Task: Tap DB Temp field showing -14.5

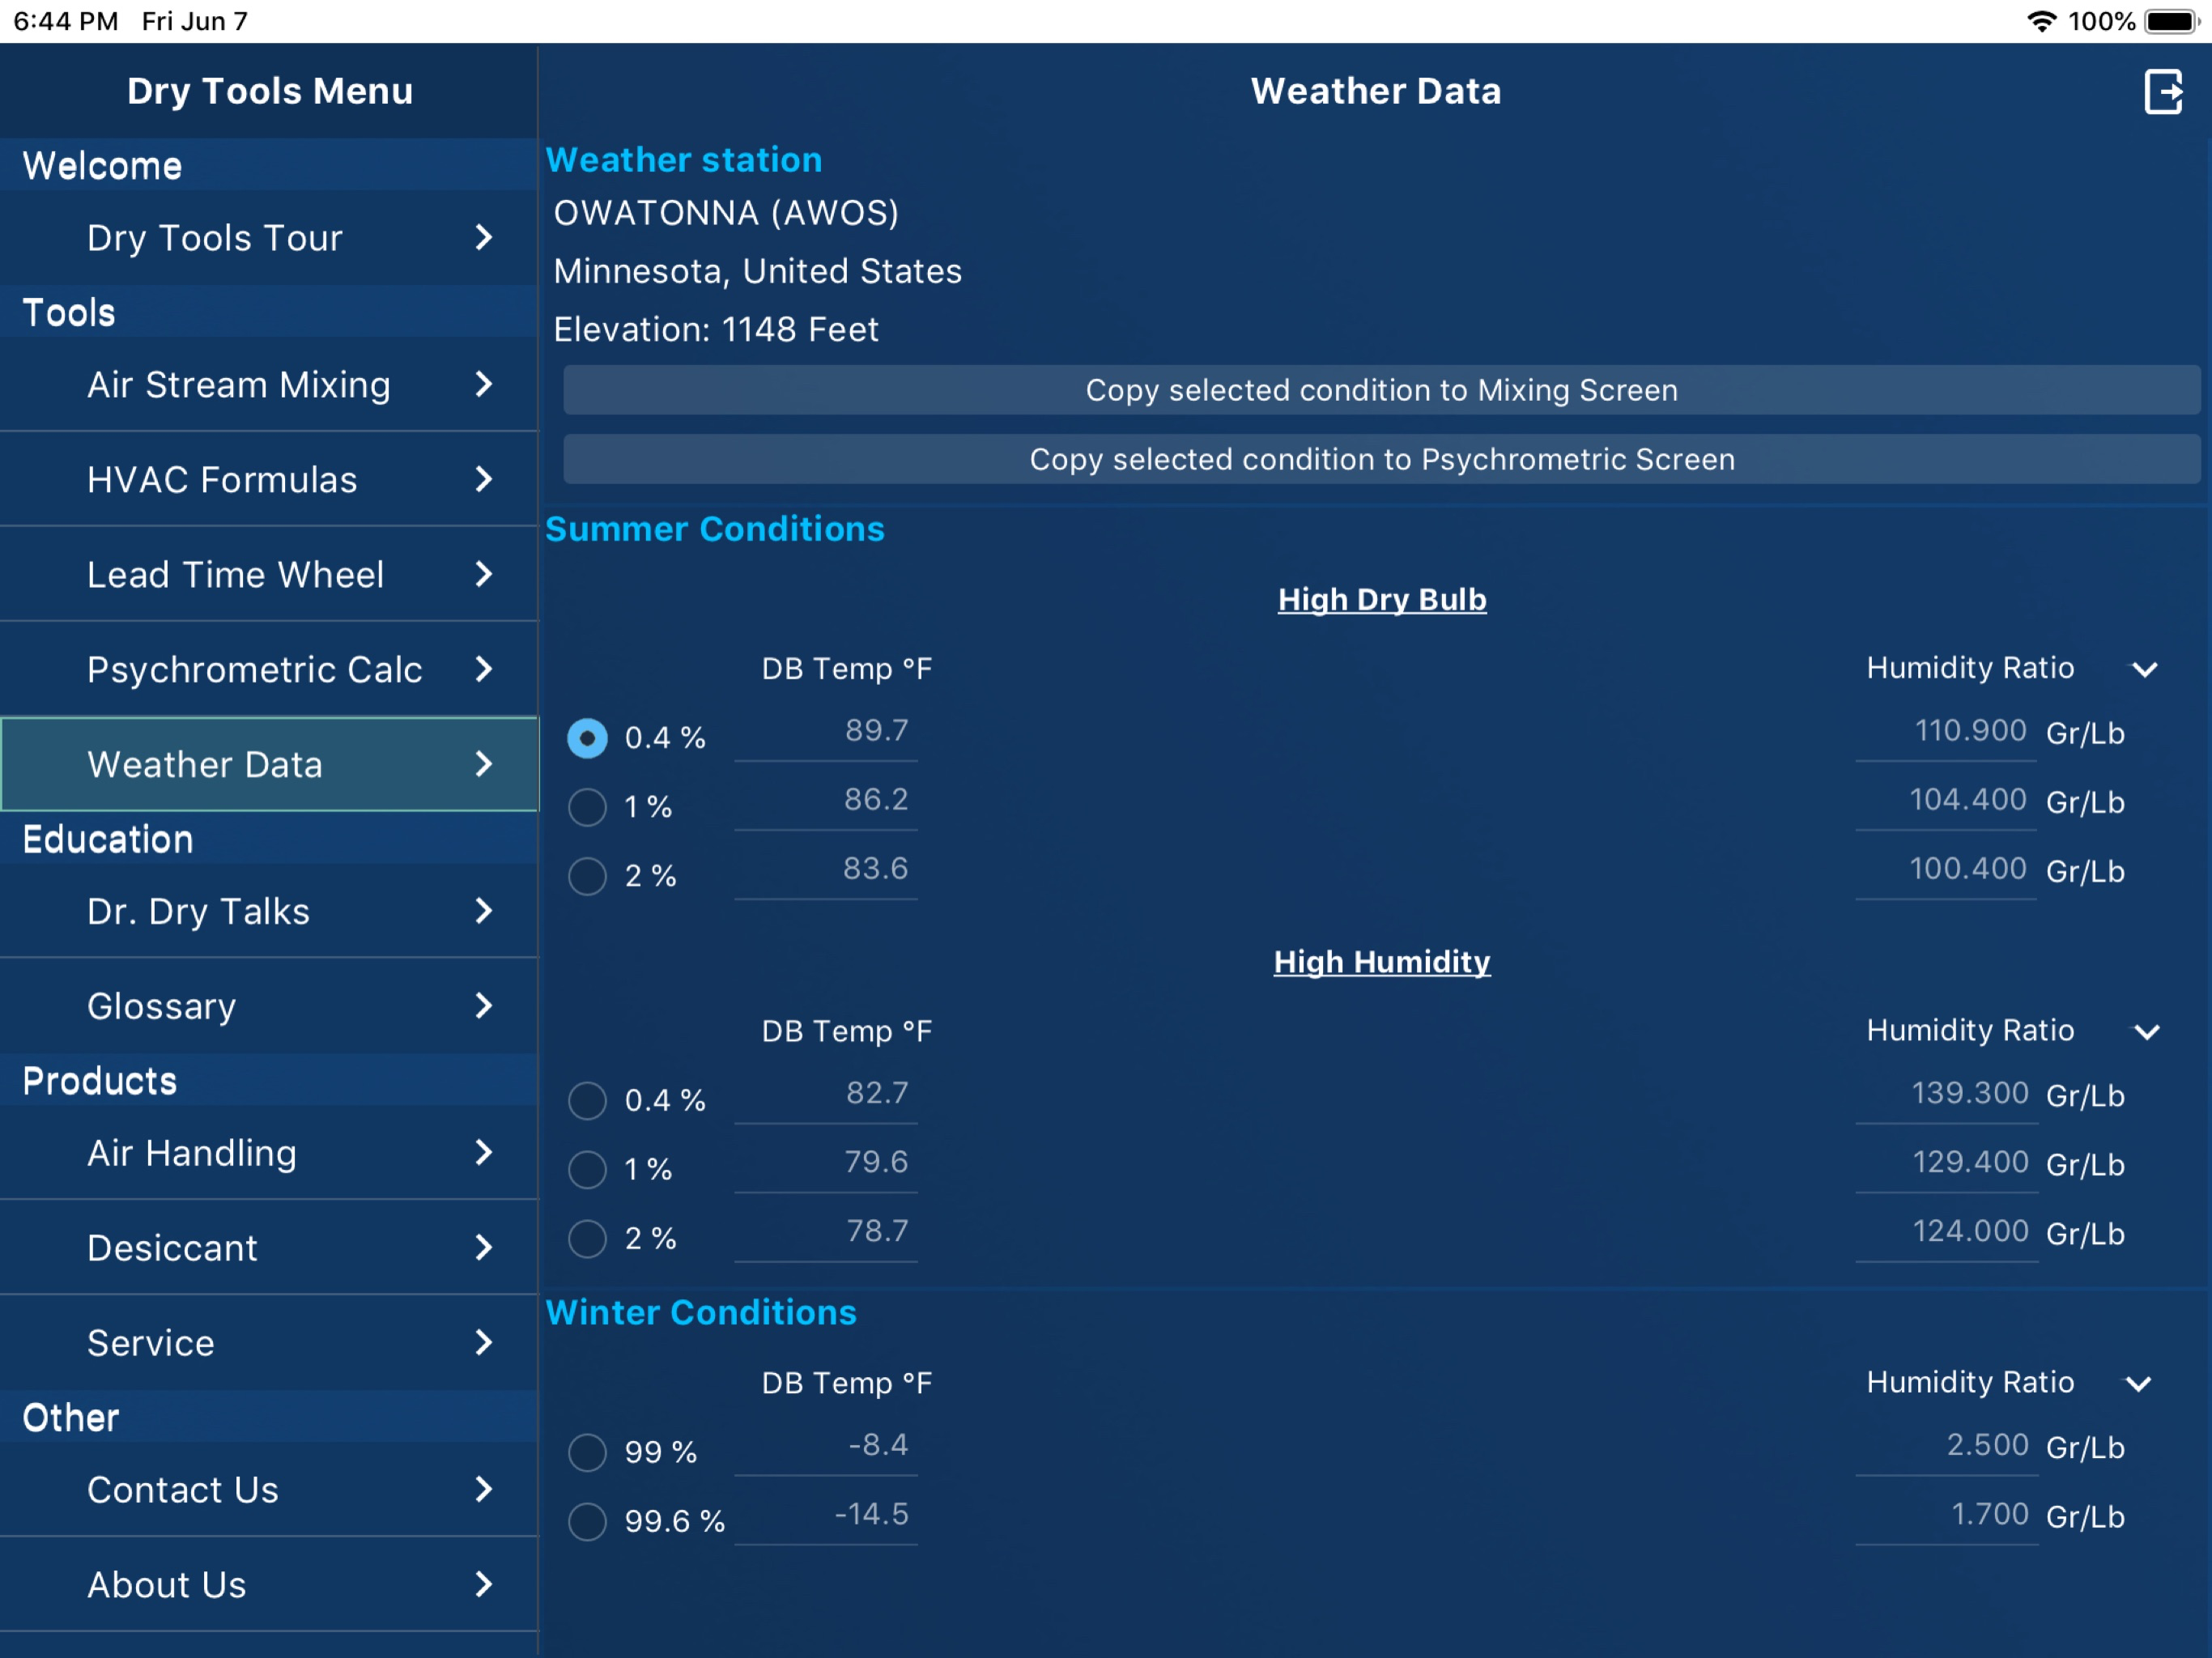Action: [x=826, y=1517]
